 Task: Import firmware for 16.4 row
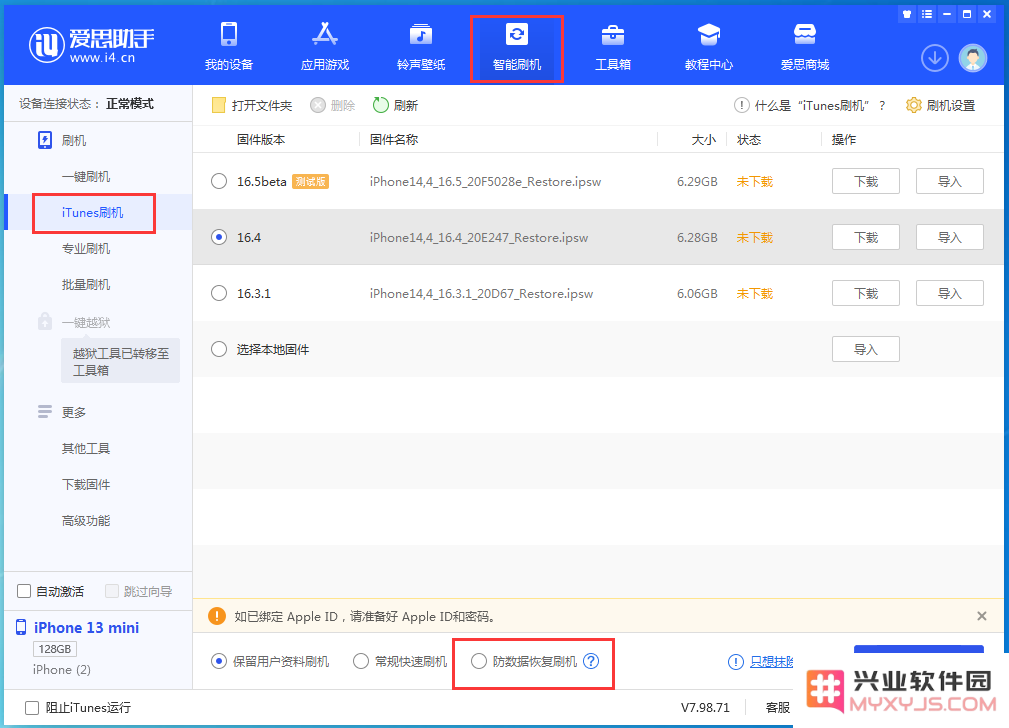point(949,238)
